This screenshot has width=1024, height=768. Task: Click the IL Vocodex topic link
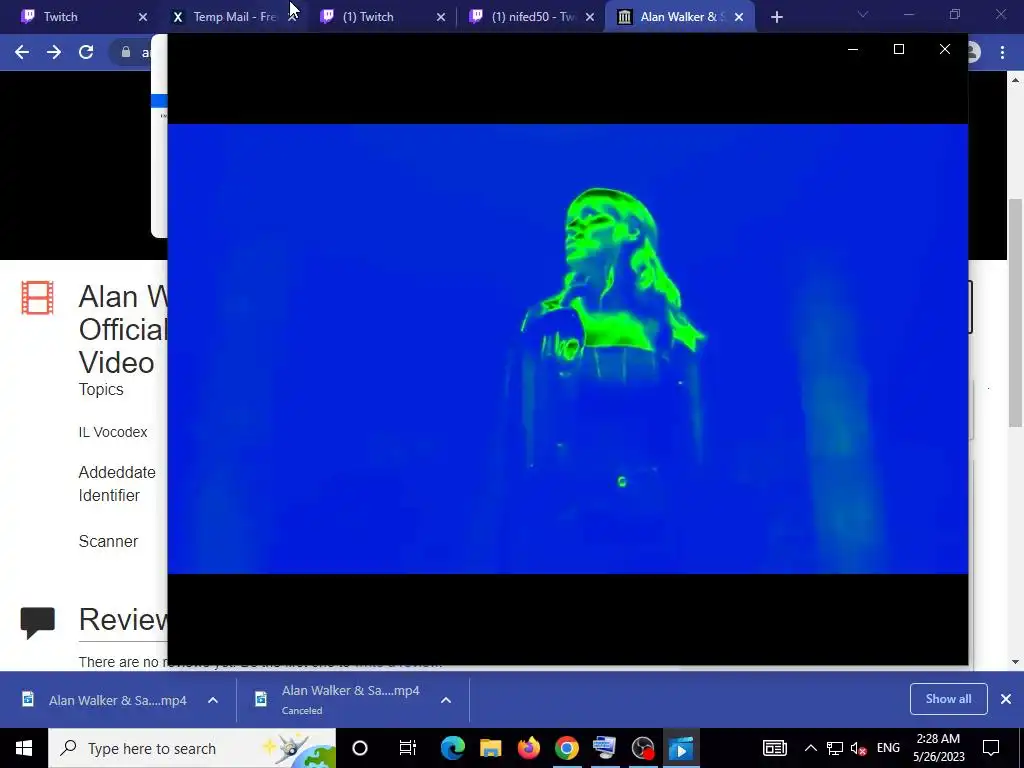pyautogui.click(x=113, y=432)
